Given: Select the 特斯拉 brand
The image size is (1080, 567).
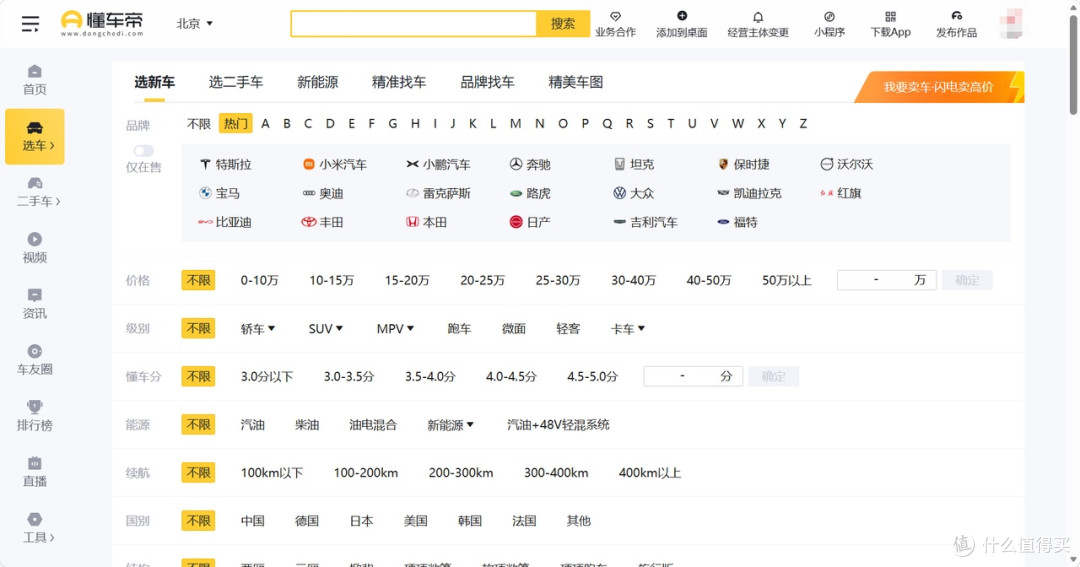Looking at the screenshot, I should [225, 164].
